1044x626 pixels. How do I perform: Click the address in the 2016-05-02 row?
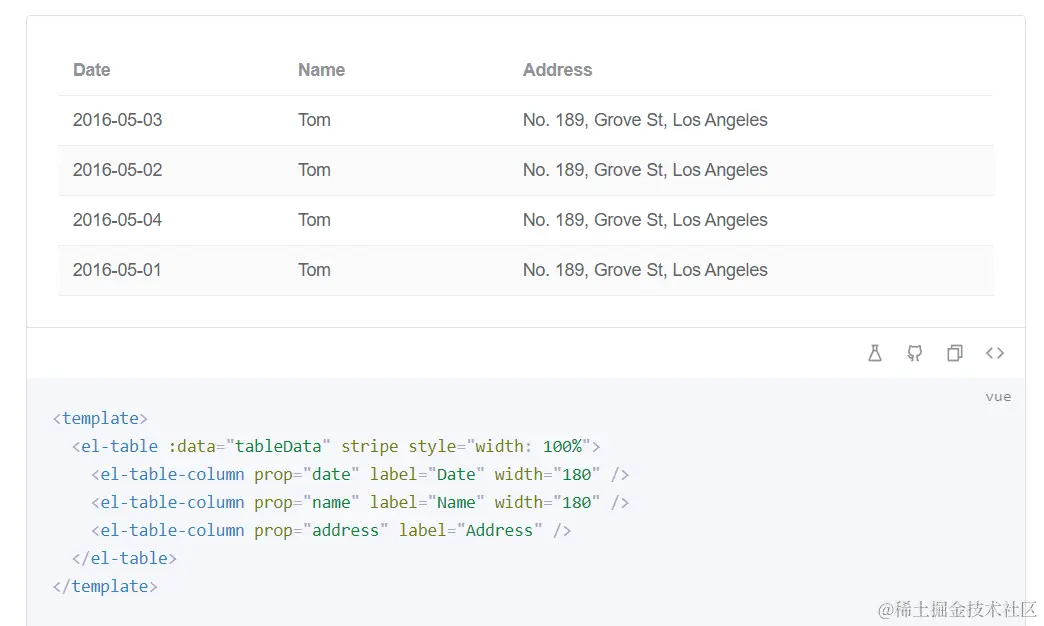(x=645, y=170)
